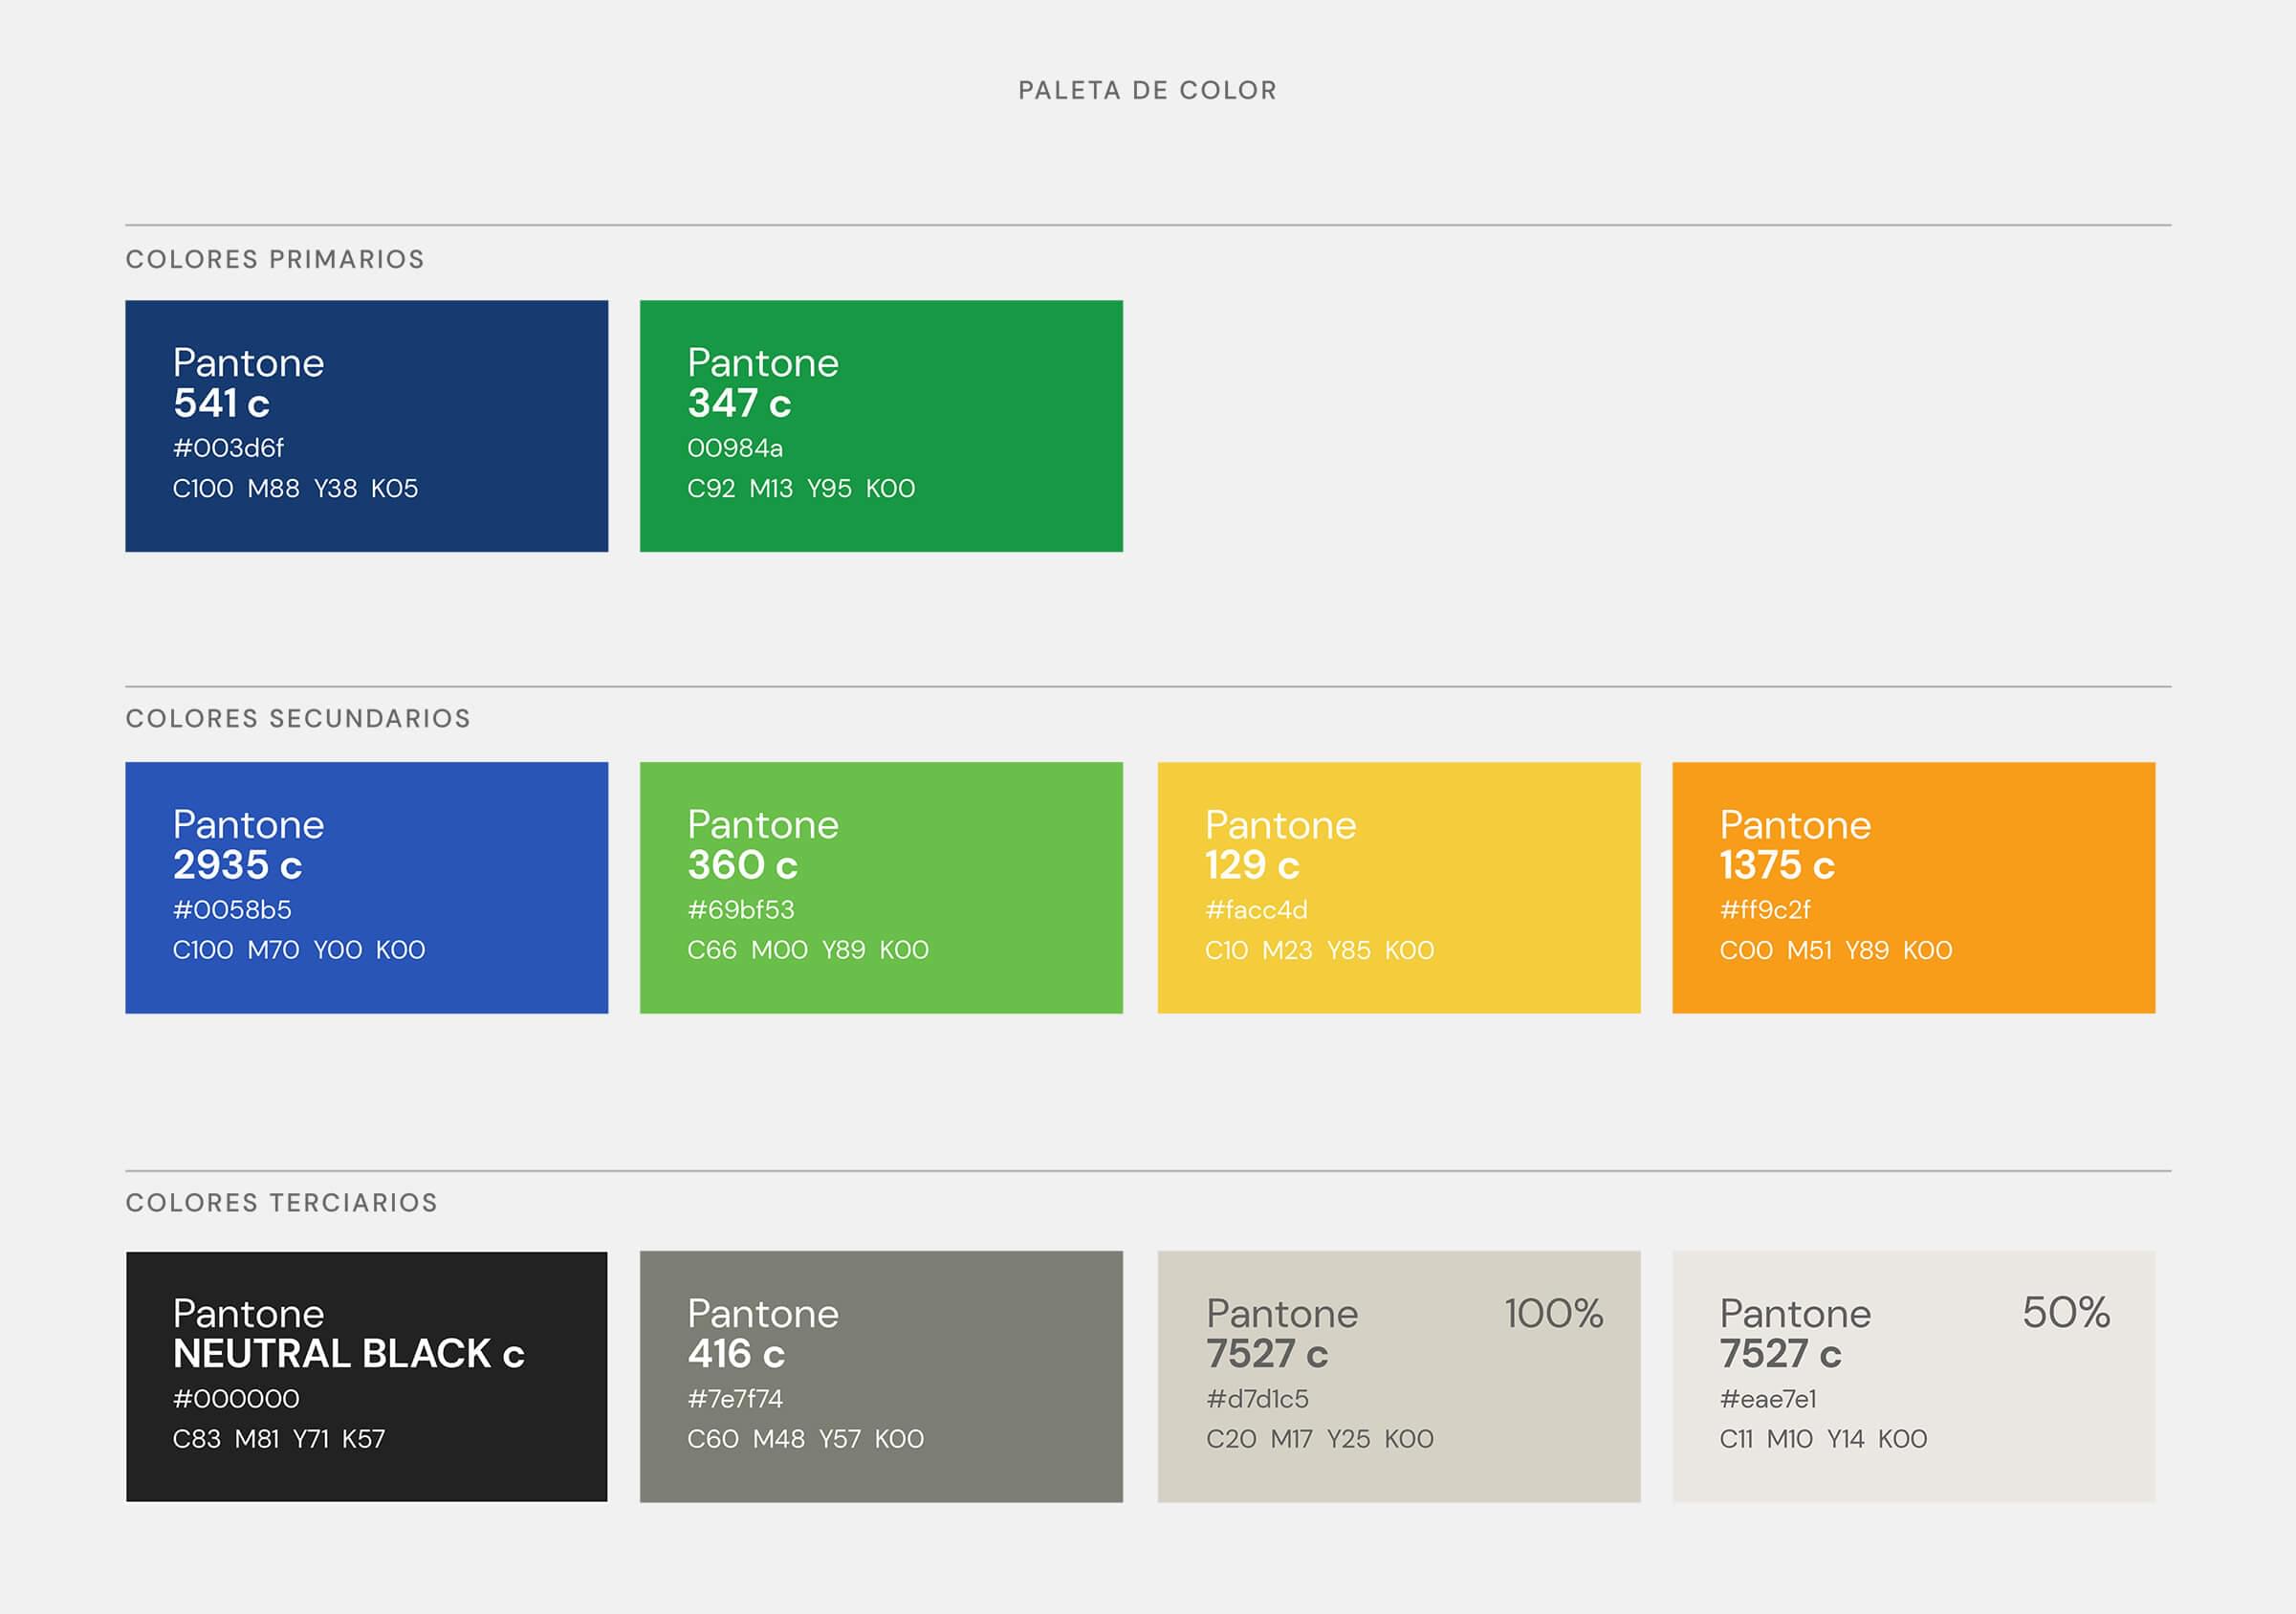Click the 50% label on light swatch

click(x=2066, y=1313)
